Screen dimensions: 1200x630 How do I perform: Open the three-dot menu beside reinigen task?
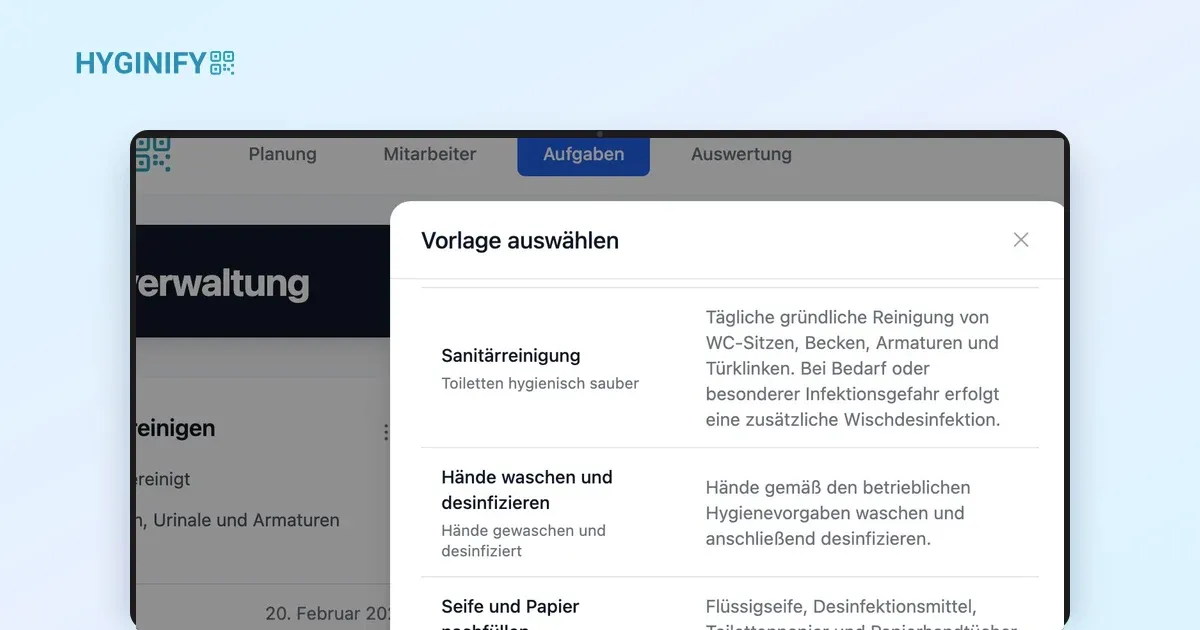[x=385, y=432]
